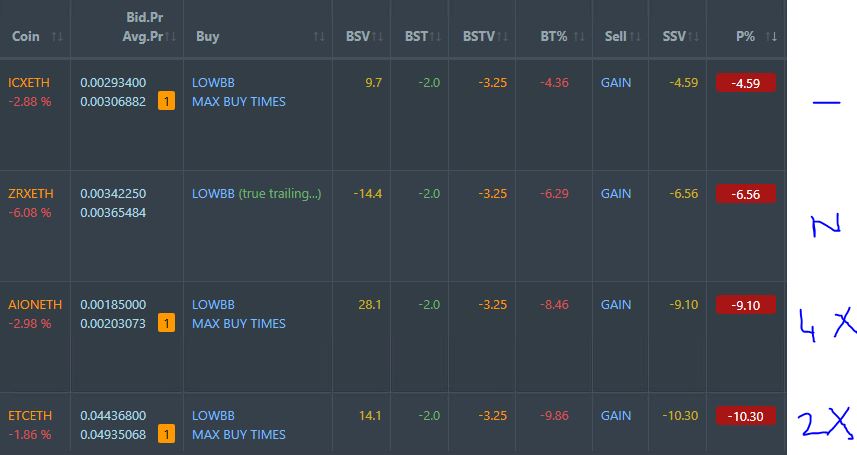Click the GAIN sell strategy for ZRXETH
This screenshot has height=455, width=857.
click(x=616, y=194)
